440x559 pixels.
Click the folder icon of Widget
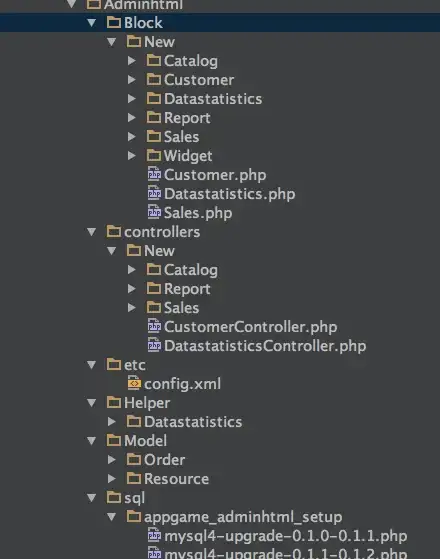[x=154, y=155]
